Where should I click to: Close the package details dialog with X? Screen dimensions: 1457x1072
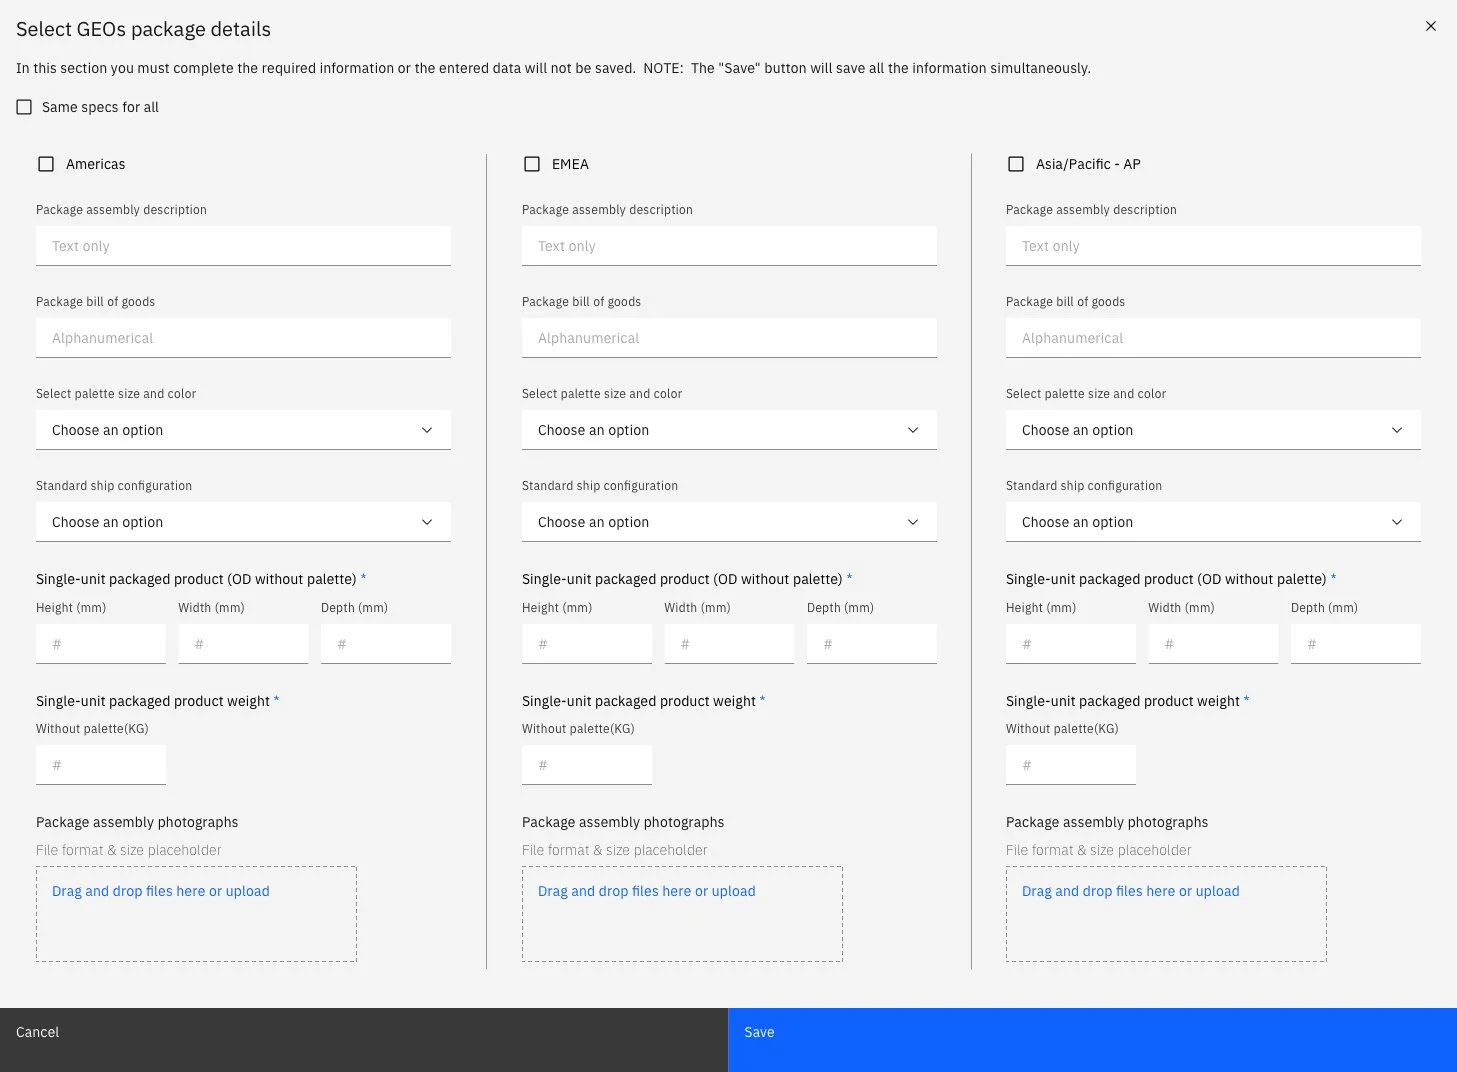click(x=1431, y=26)
